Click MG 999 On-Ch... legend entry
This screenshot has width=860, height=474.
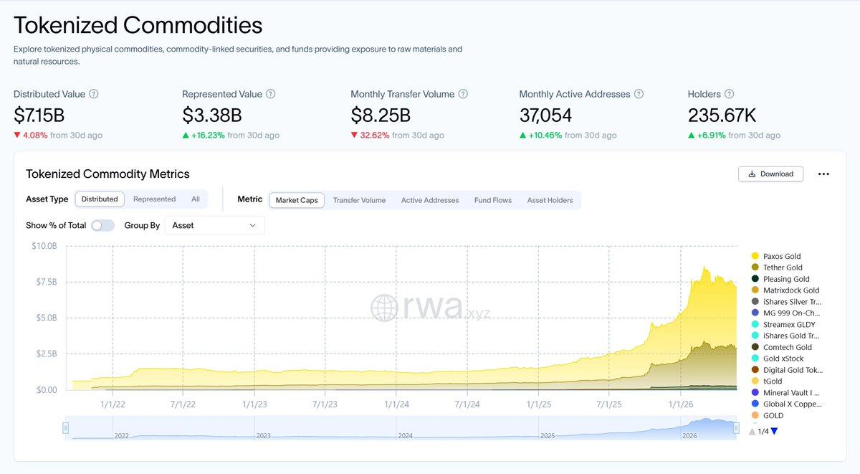pyautogui.click(x=786, y=313)
